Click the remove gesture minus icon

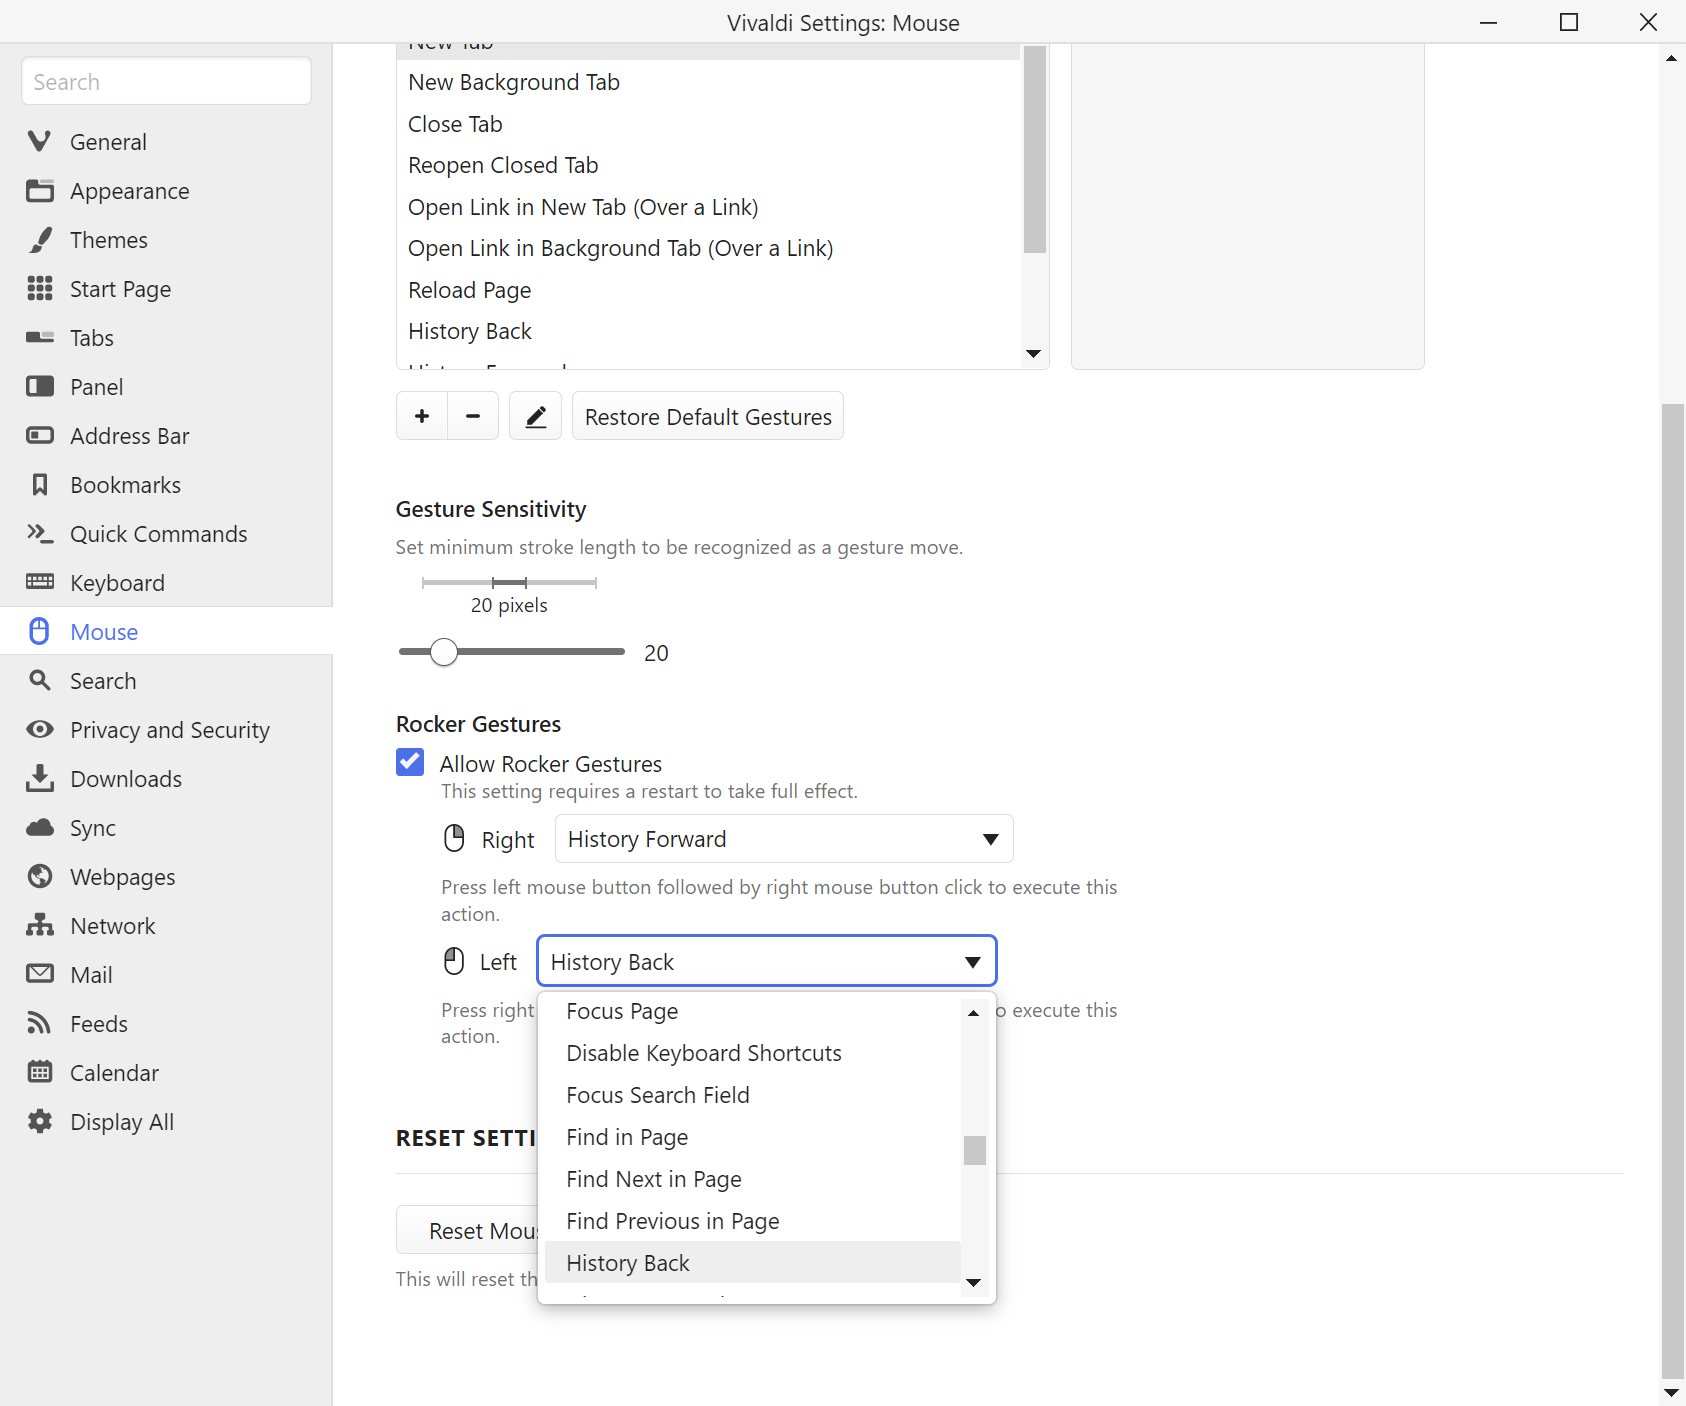pos(473,416)
